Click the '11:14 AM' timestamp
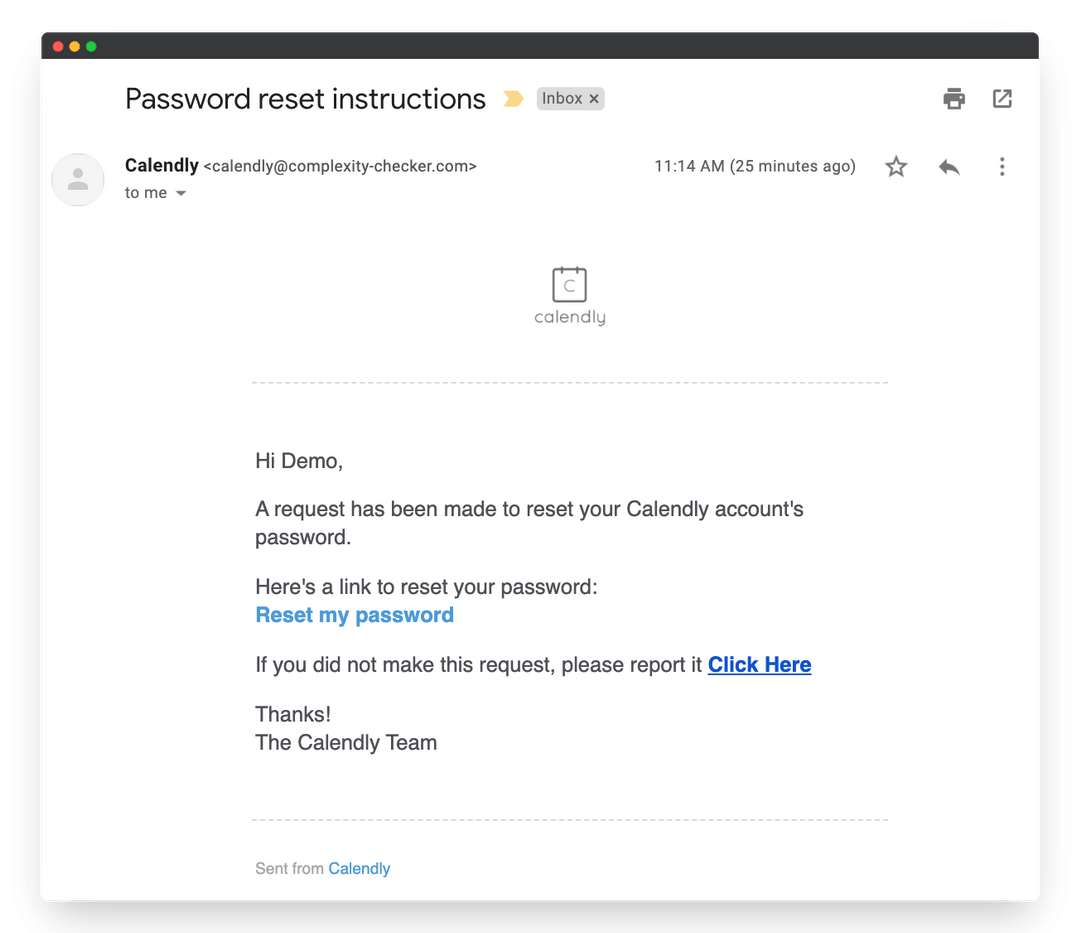1080x933 pixels. click(x=688, y=166)
